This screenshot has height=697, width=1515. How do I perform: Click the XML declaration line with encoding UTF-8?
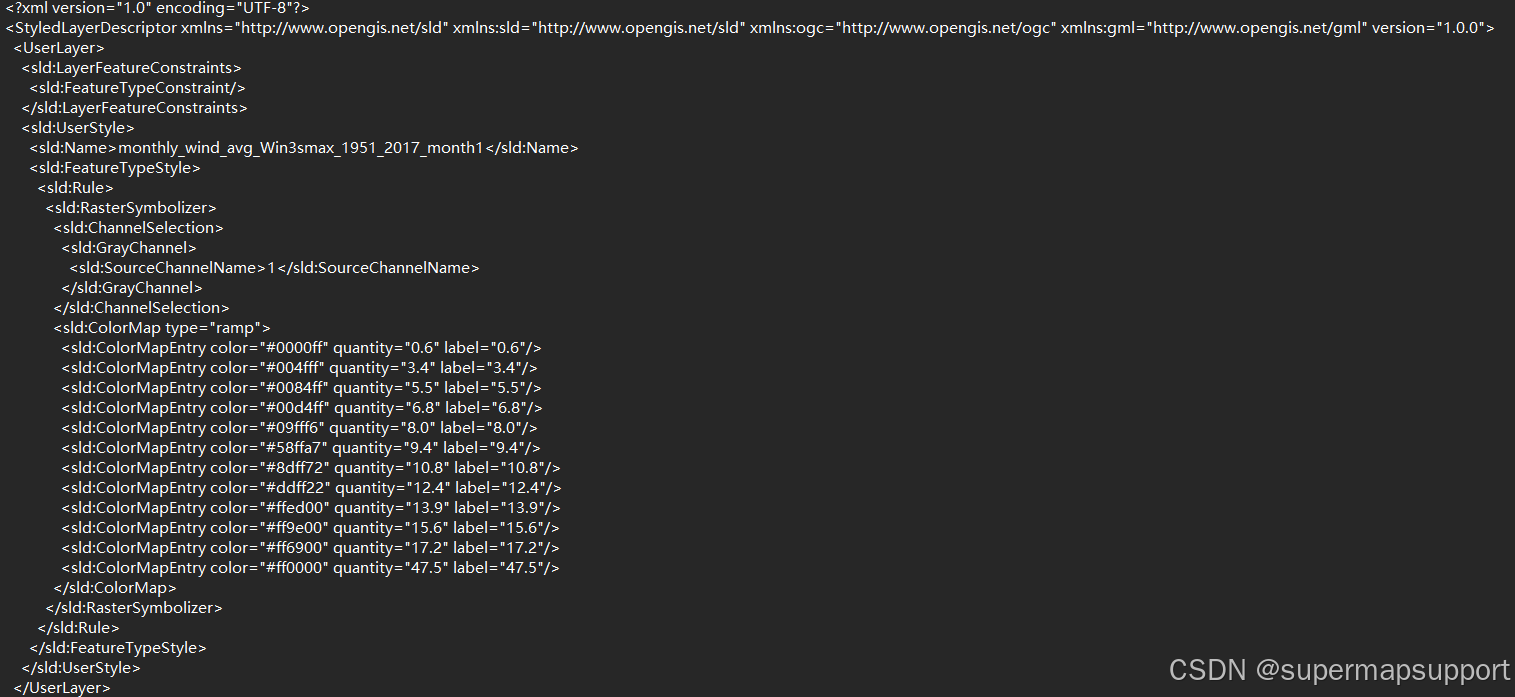[157, 8]
